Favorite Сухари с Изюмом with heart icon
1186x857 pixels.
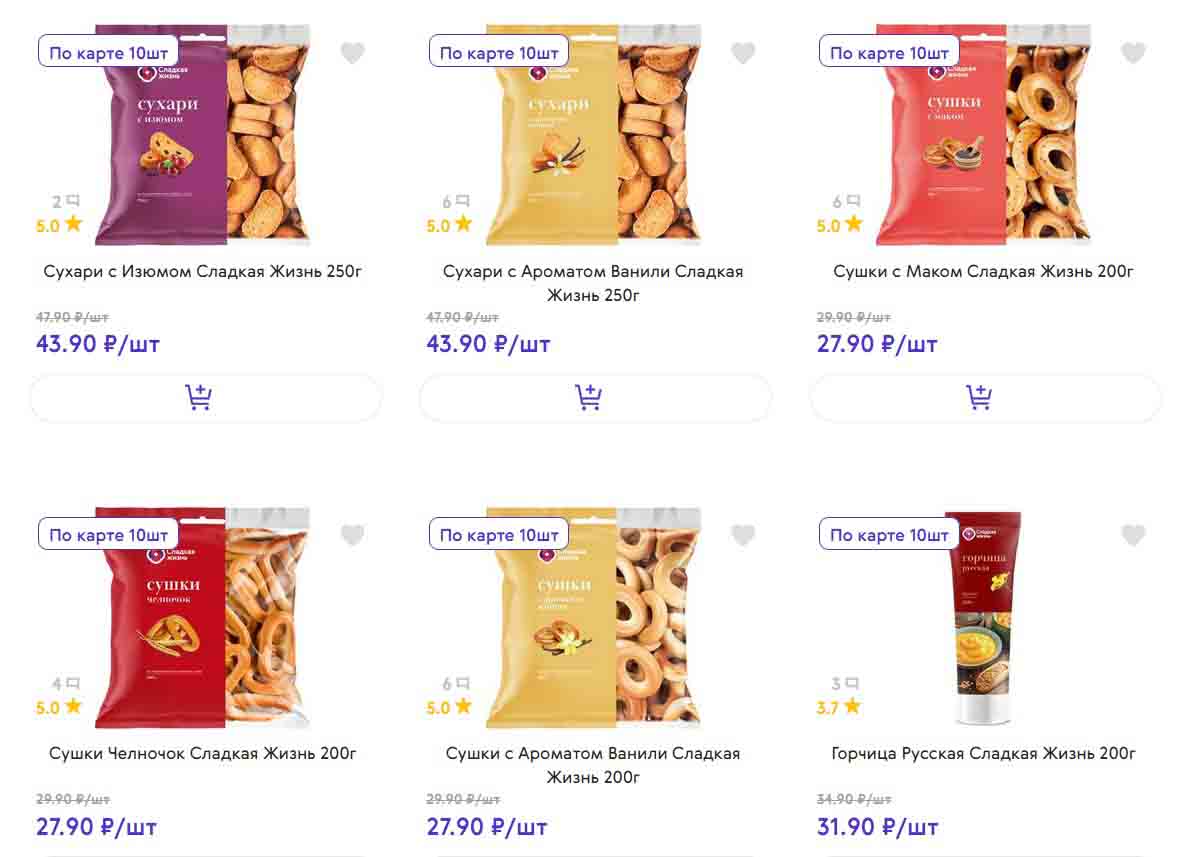tap(352, 53)
